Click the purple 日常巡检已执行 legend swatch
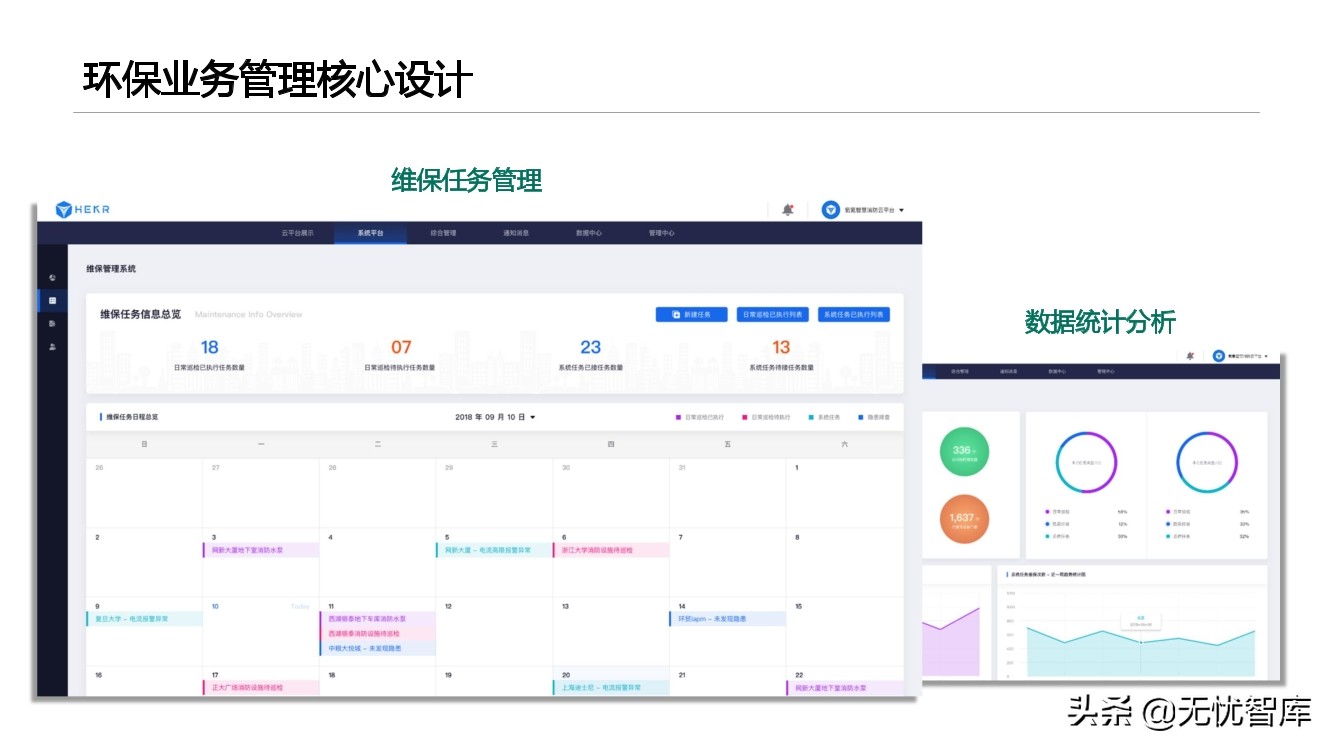This screenshot has height=750, width=1333. [x=678, y=417]
